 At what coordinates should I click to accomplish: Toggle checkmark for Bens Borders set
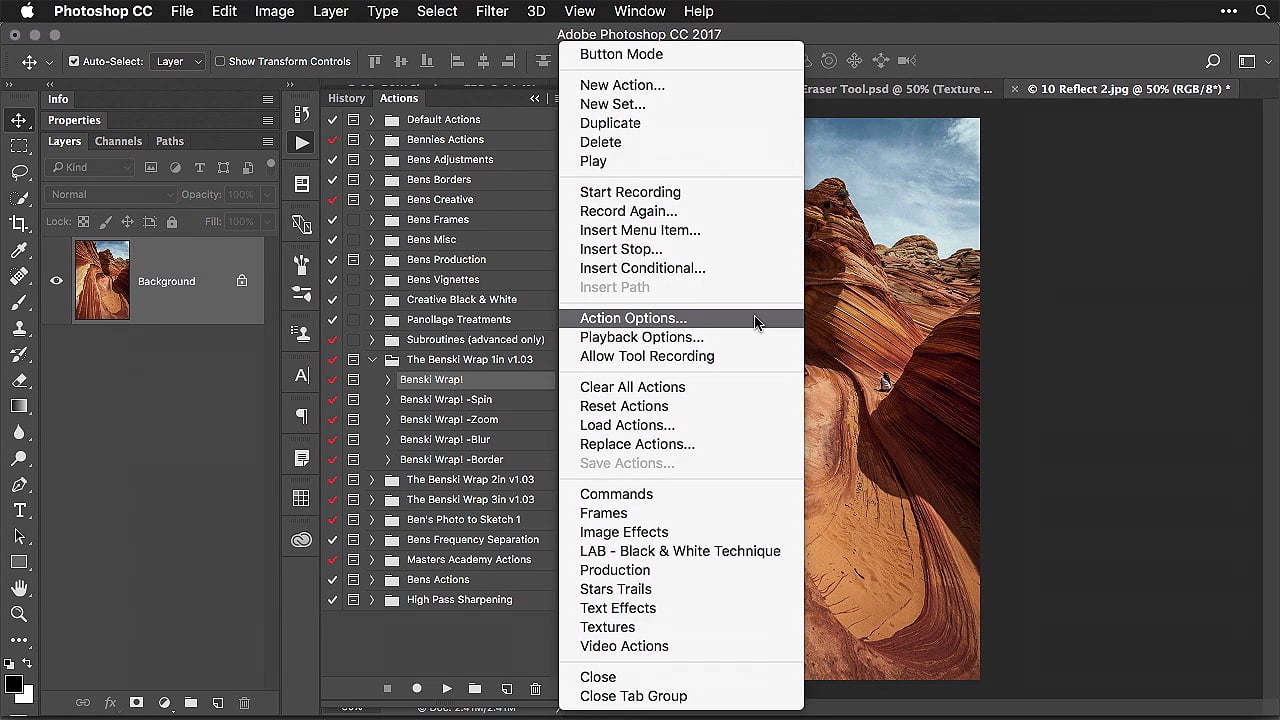(x=333, y=180)
